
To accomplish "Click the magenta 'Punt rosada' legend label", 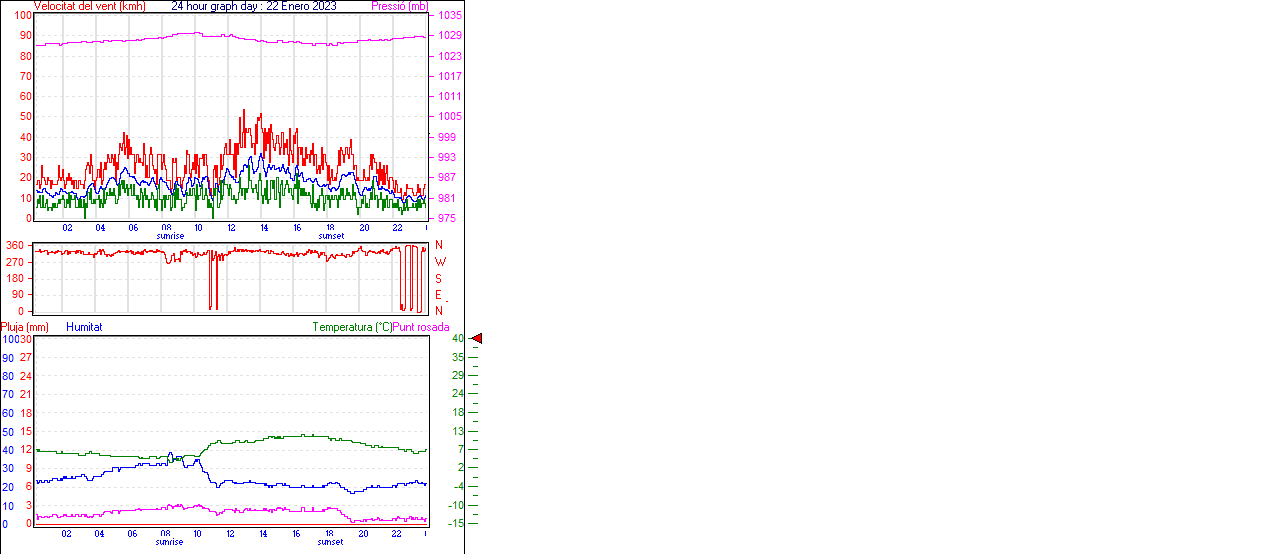I will [421, 327].
